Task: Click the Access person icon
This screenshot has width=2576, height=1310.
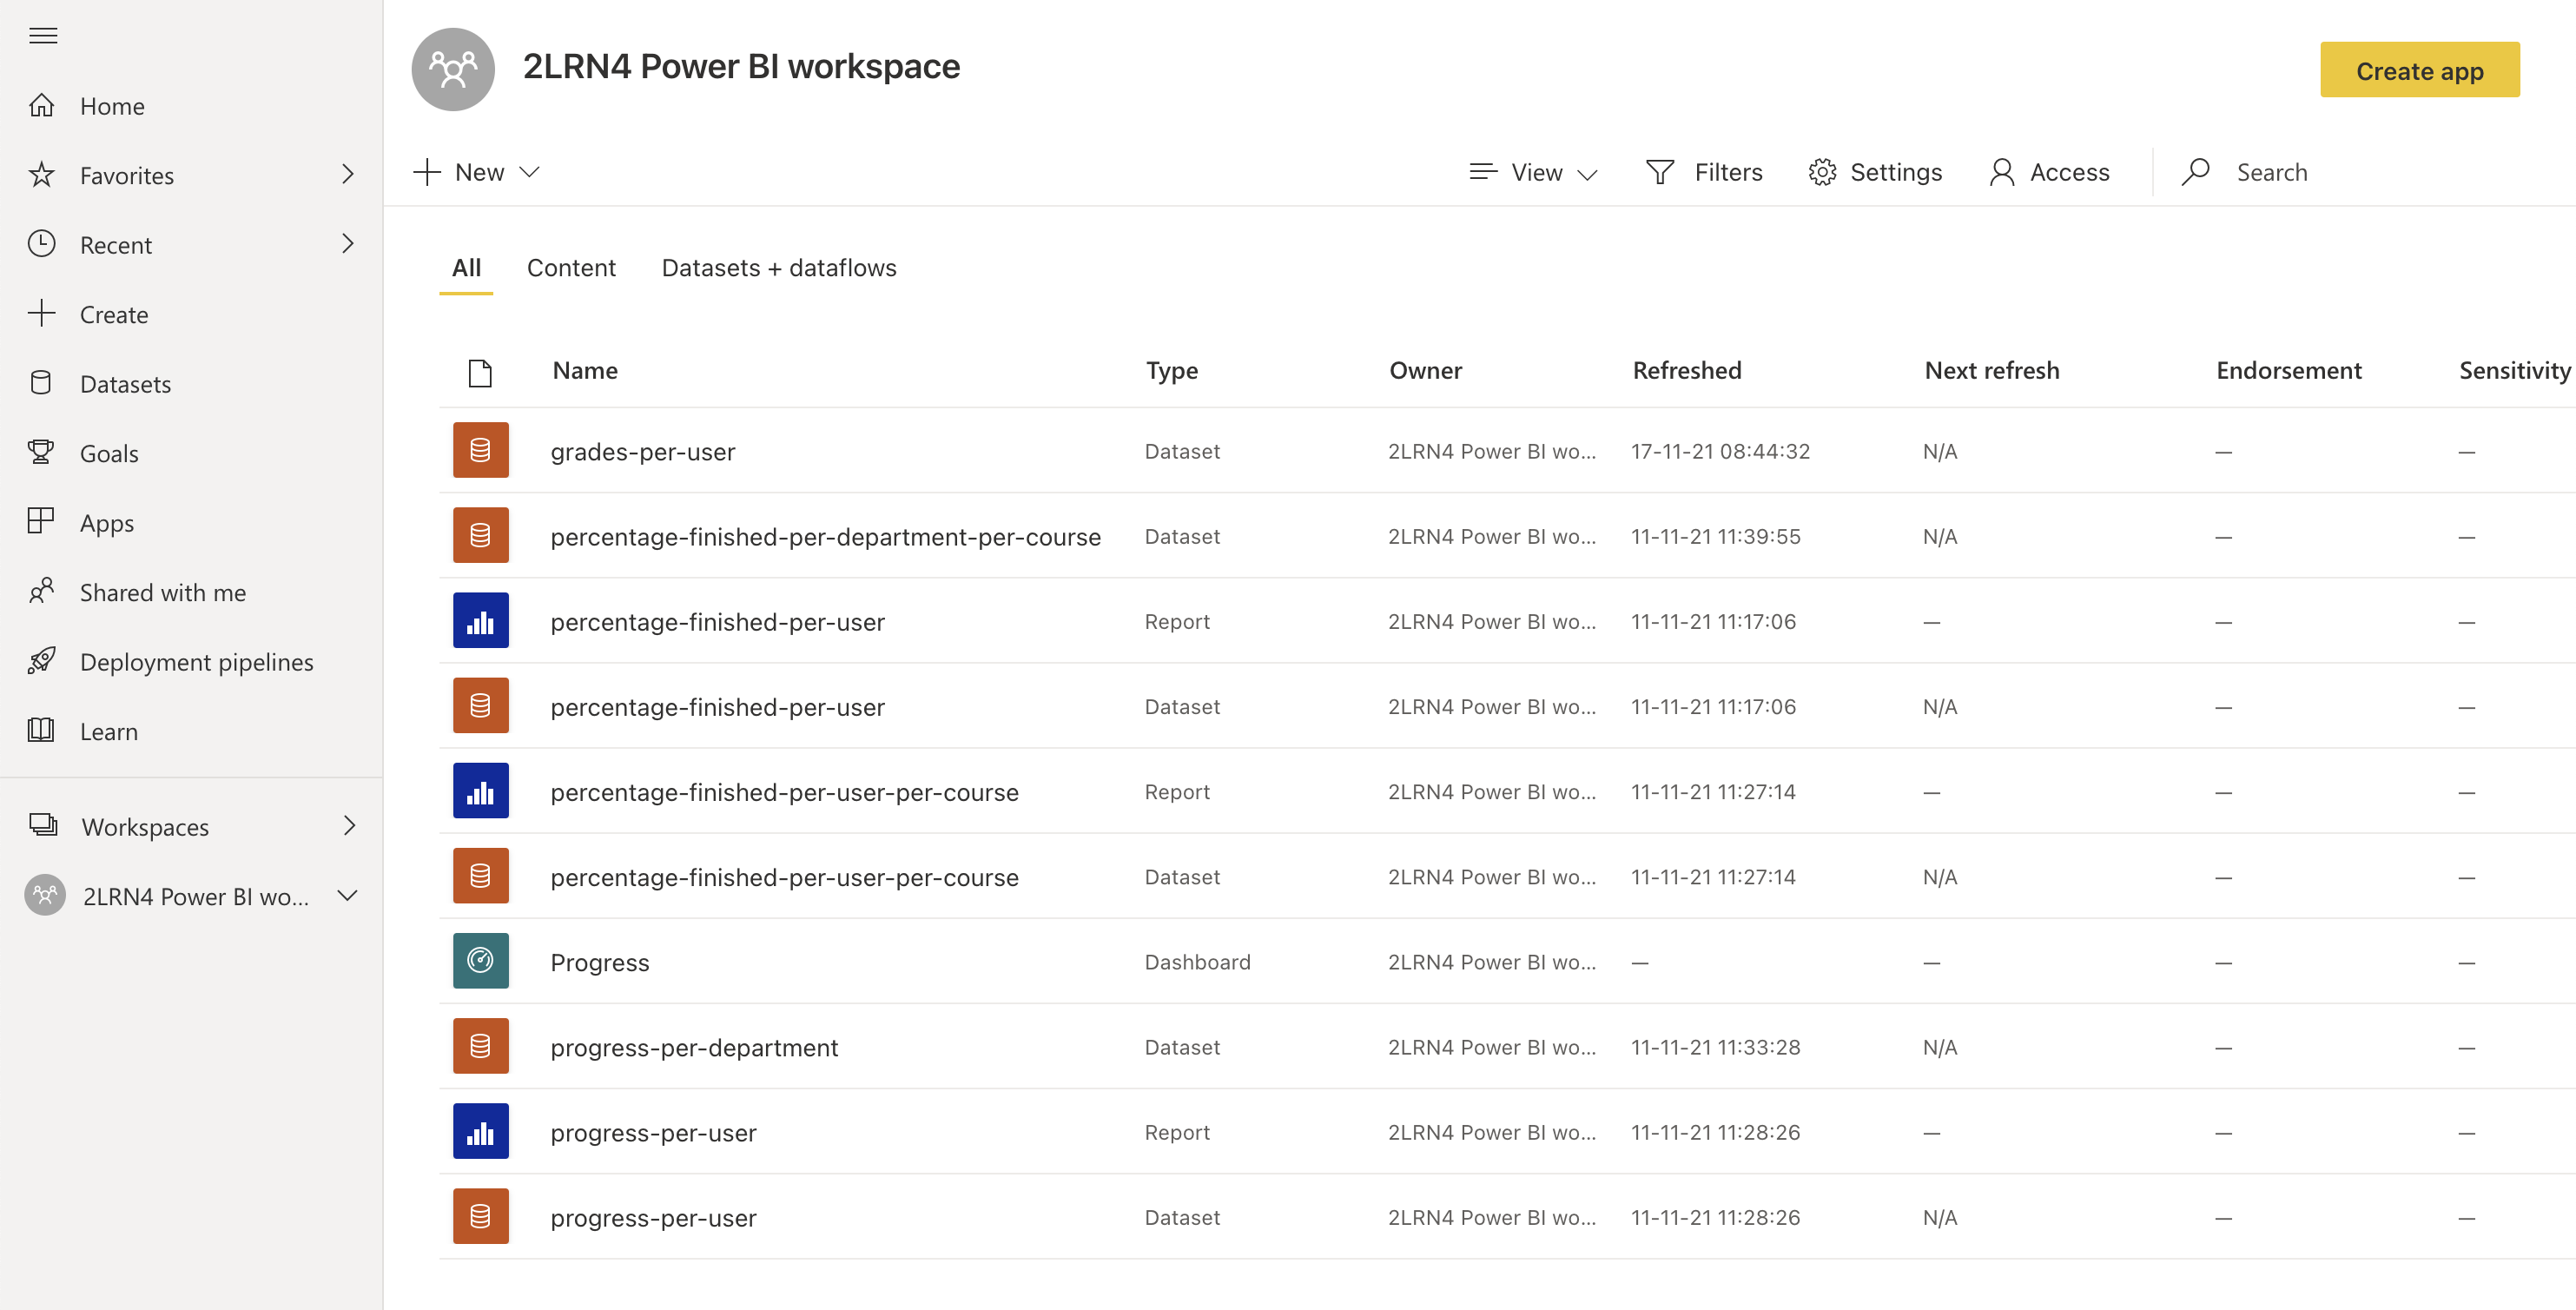Action: pyautogui.click(x=2002, y=172)
